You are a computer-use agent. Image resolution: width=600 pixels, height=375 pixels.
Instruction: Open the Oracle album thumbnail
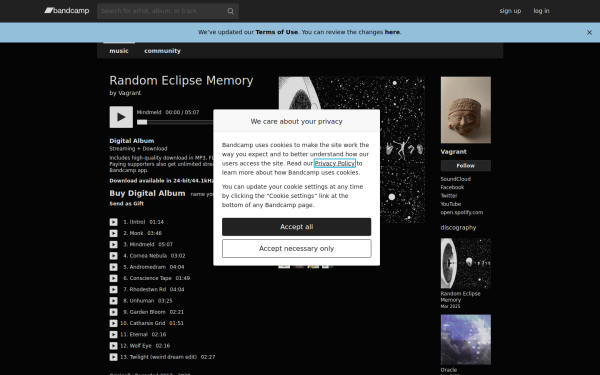(x=466, y=340)
